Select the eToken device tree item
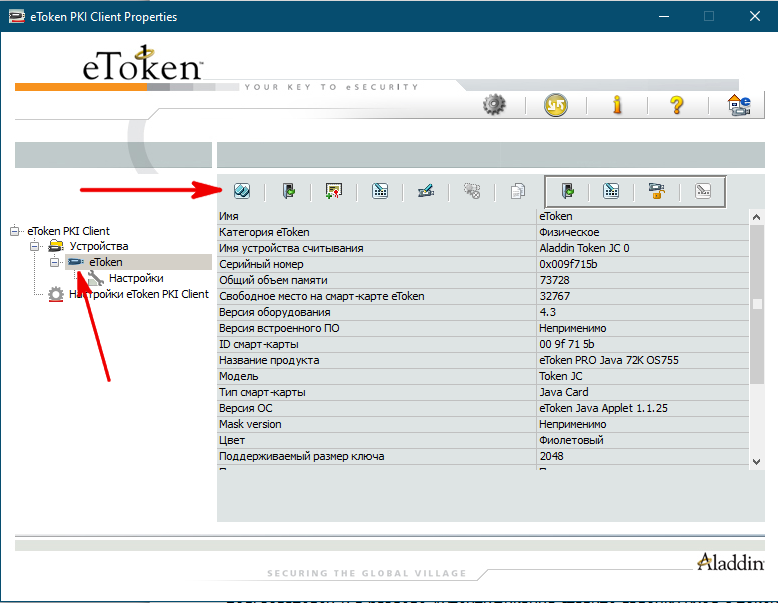The height and width of the screenshot is (603, 778). tap(106, 262)
